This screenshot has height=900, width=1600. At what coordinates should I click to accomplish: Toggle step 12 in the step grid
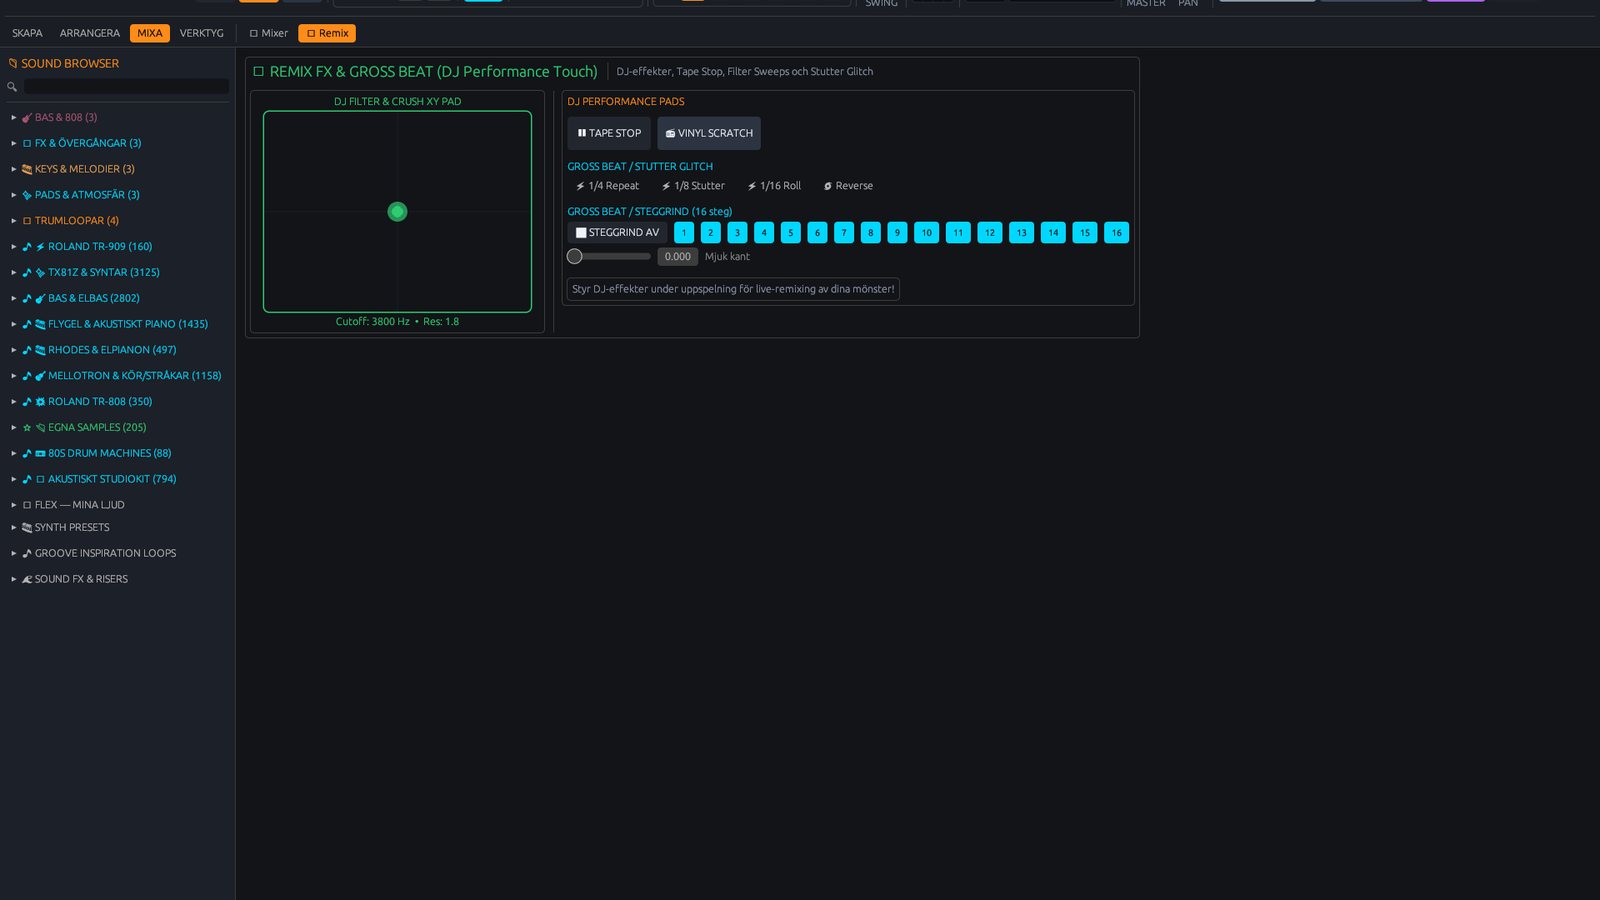(x=990, y=233)
